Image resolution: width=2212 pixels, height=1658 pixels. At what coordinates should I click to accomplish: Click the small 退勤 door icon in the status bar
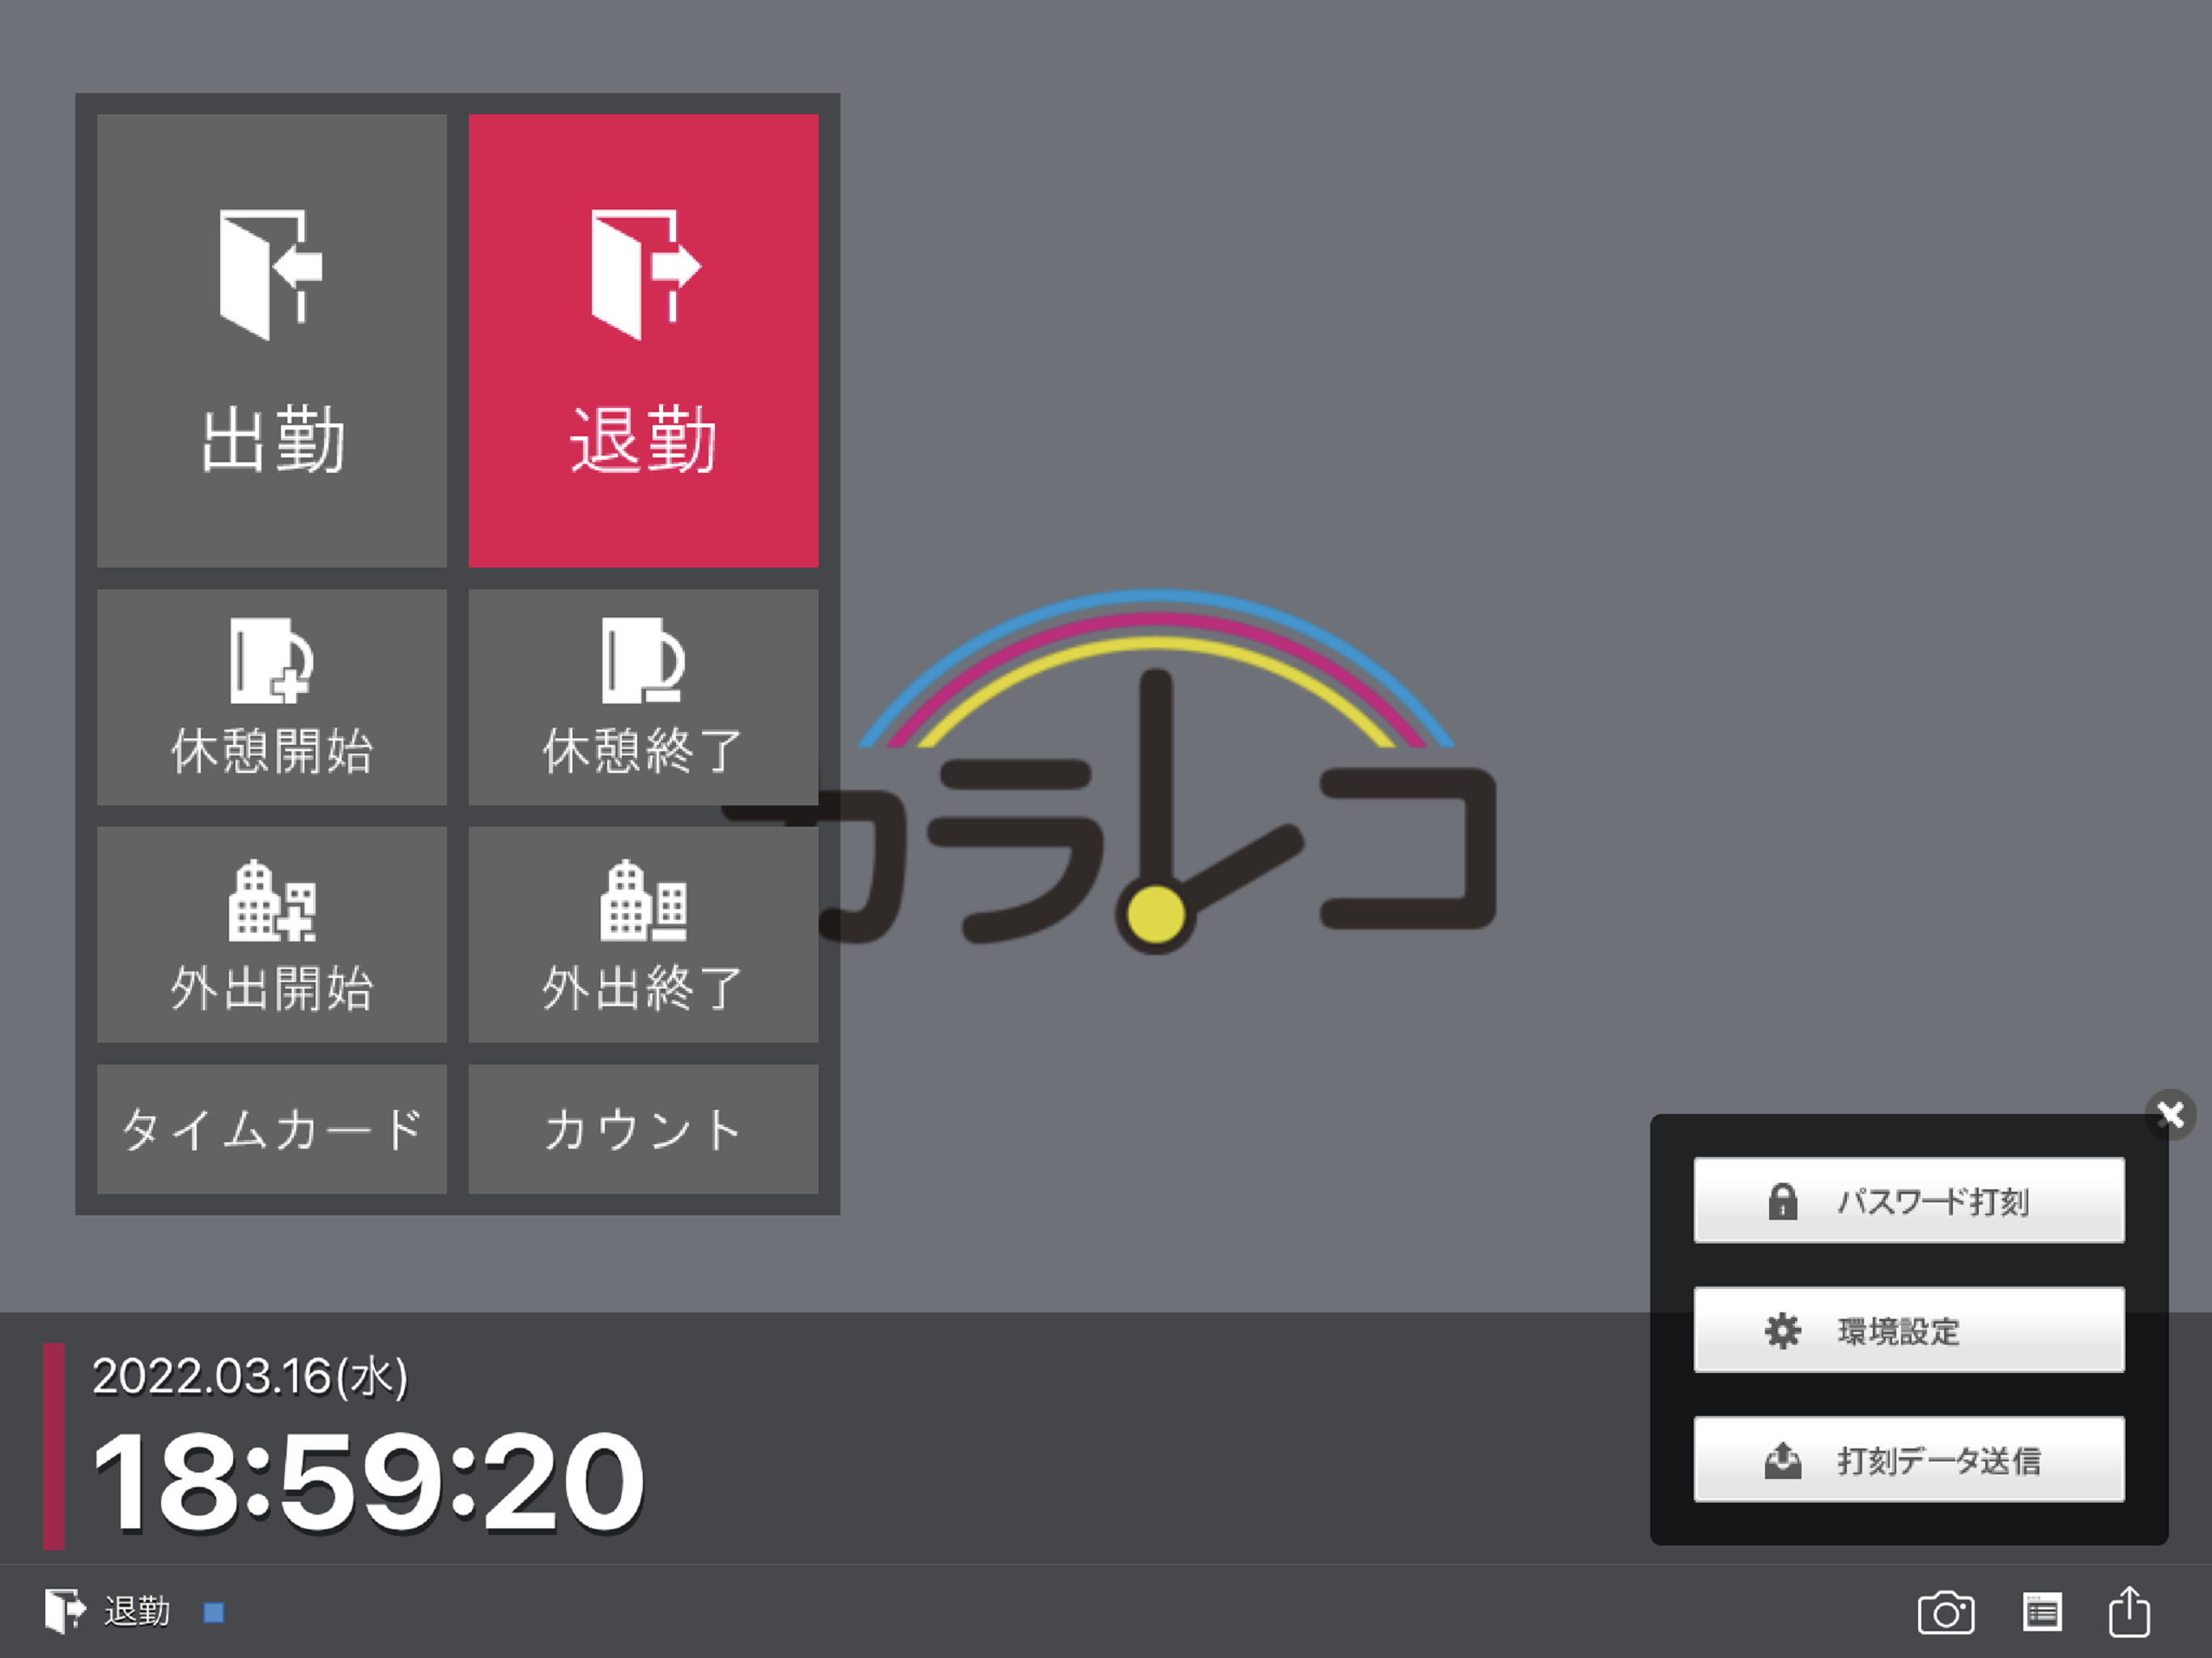[65, 1611]
